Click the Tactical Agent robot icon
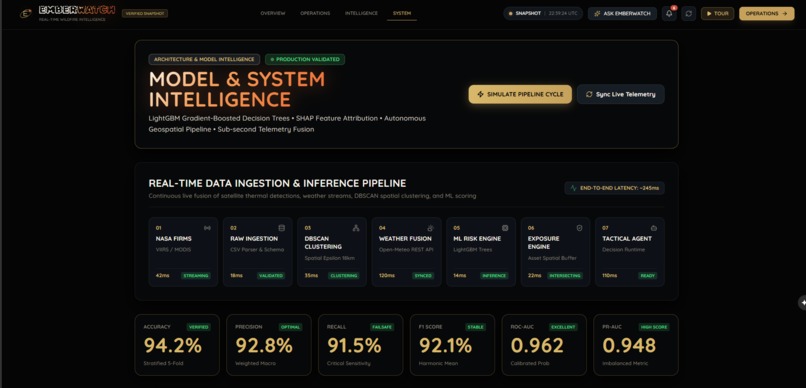806x388 pixels. [654, 228]
